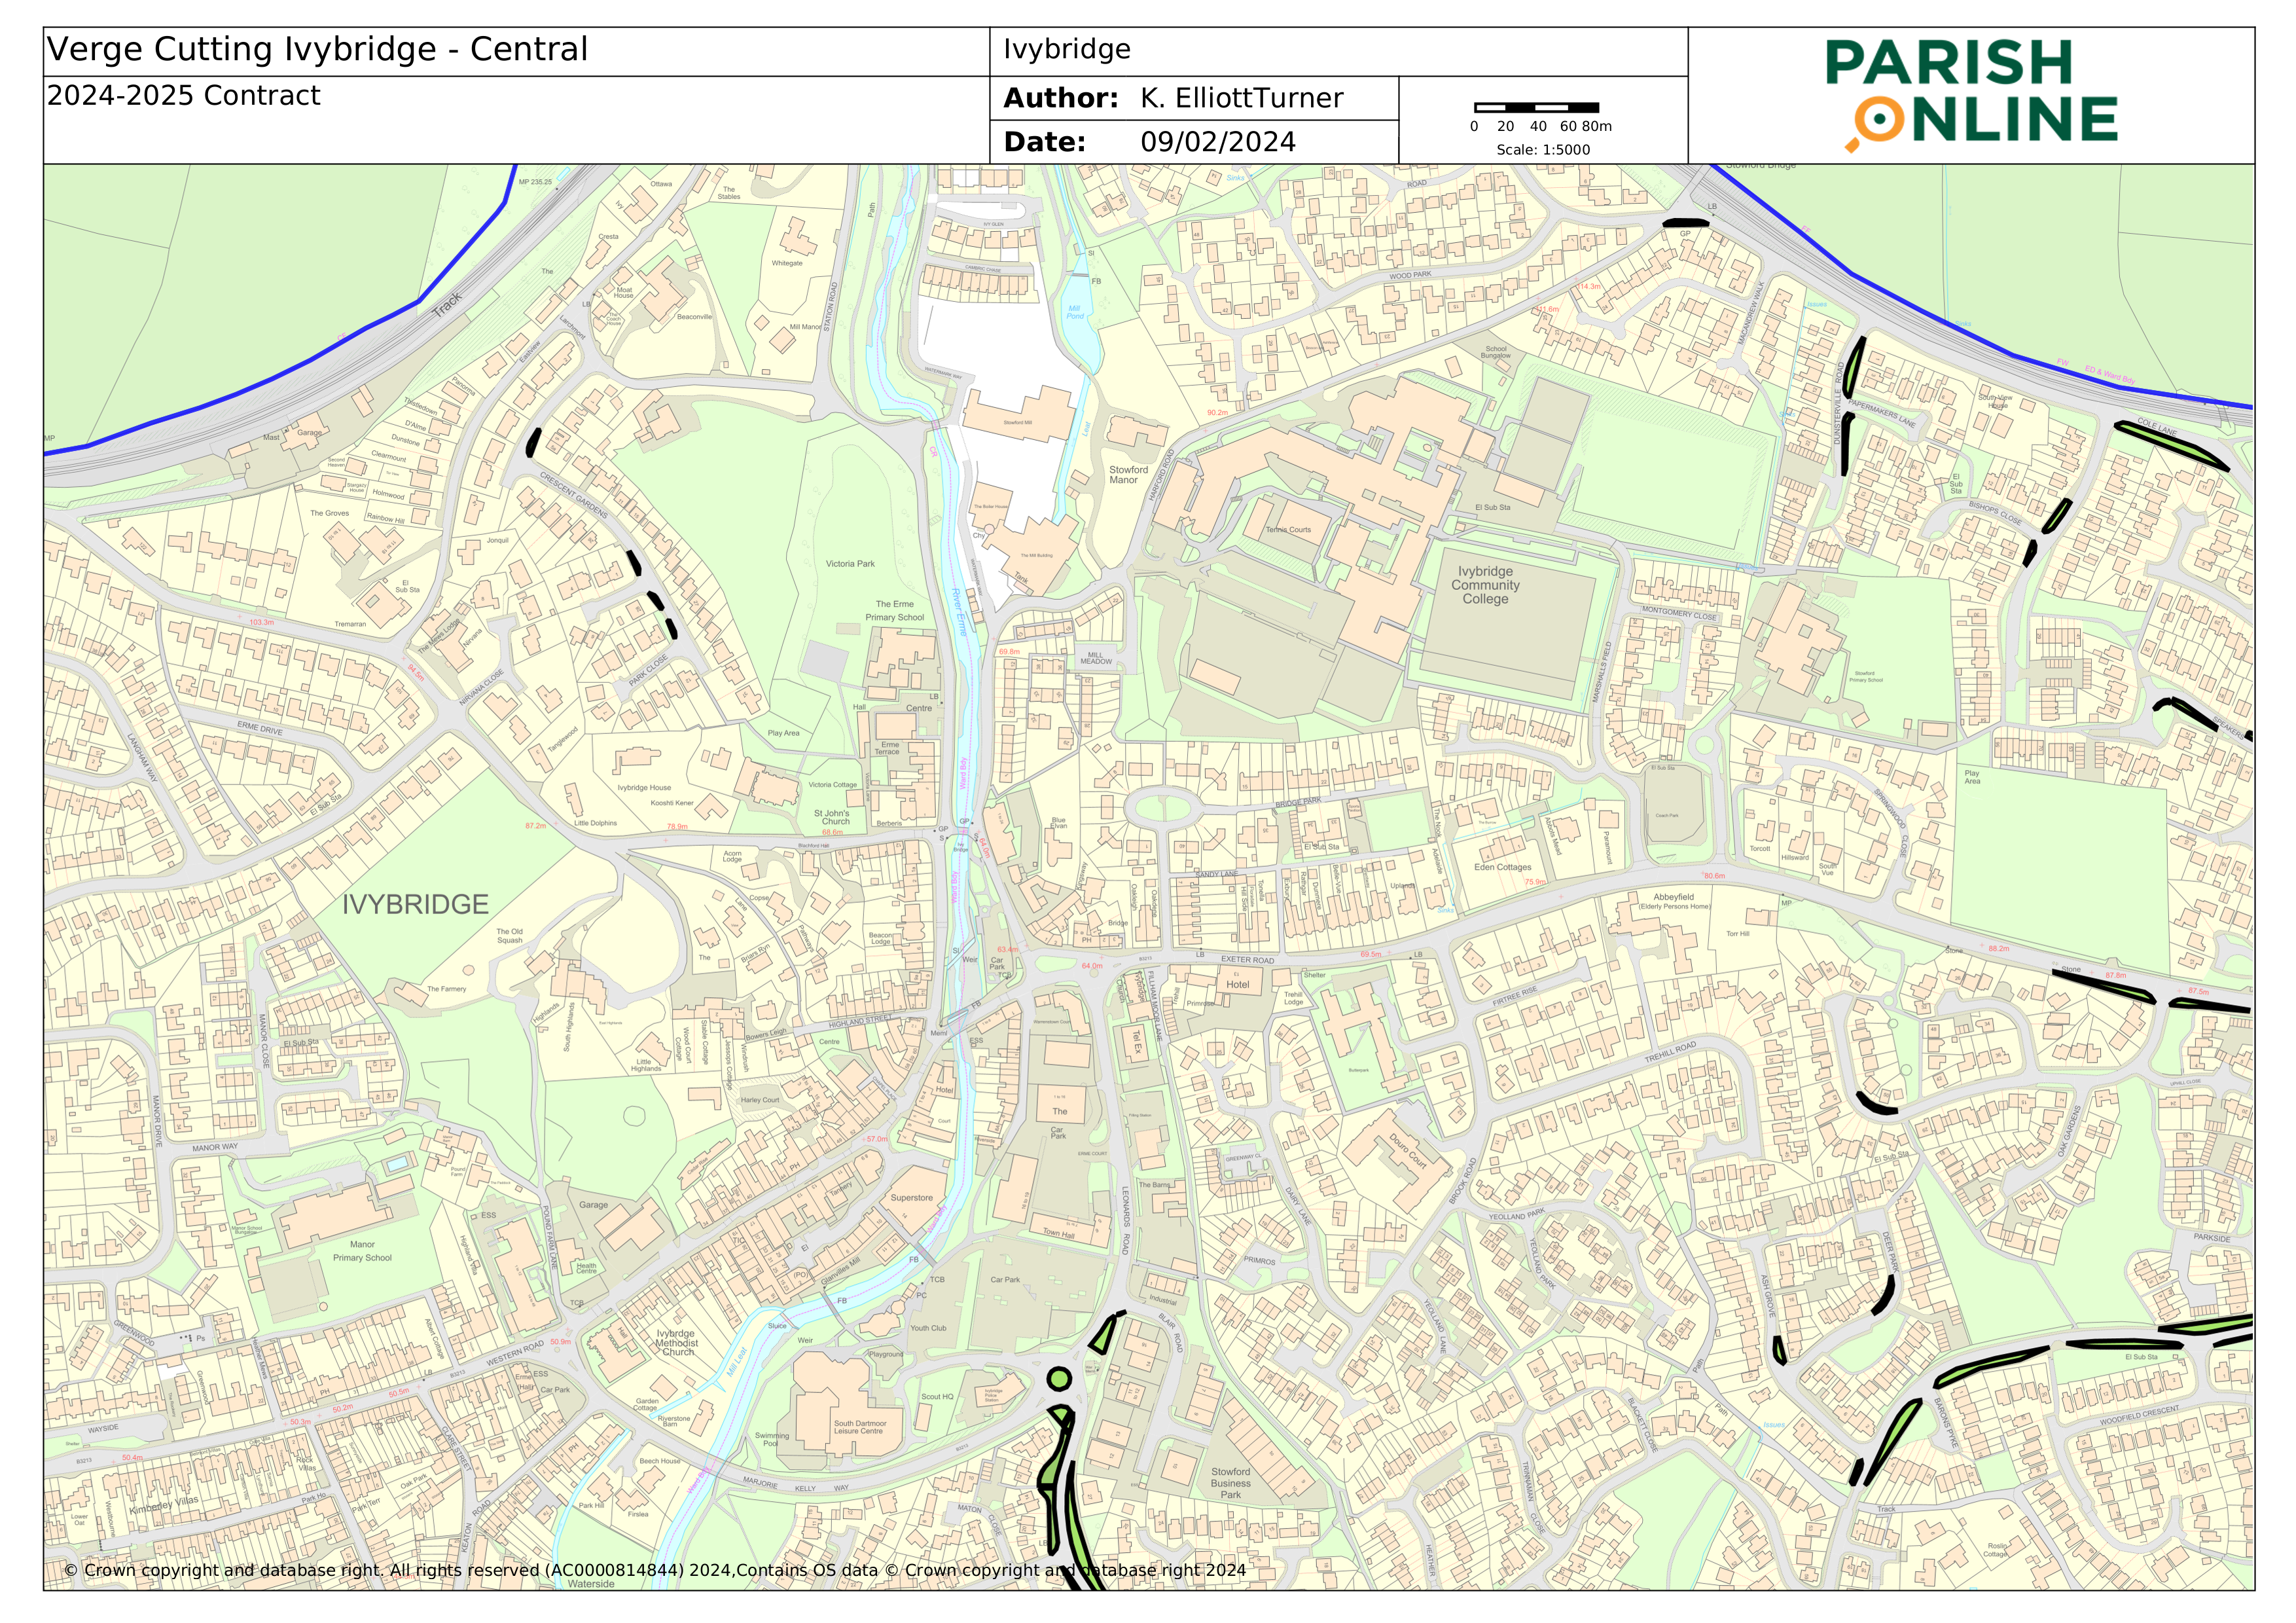This screenshot has height=1623, width=2296.
Task: Click the Stowford Business Park label
Action: point(1230,1483)
